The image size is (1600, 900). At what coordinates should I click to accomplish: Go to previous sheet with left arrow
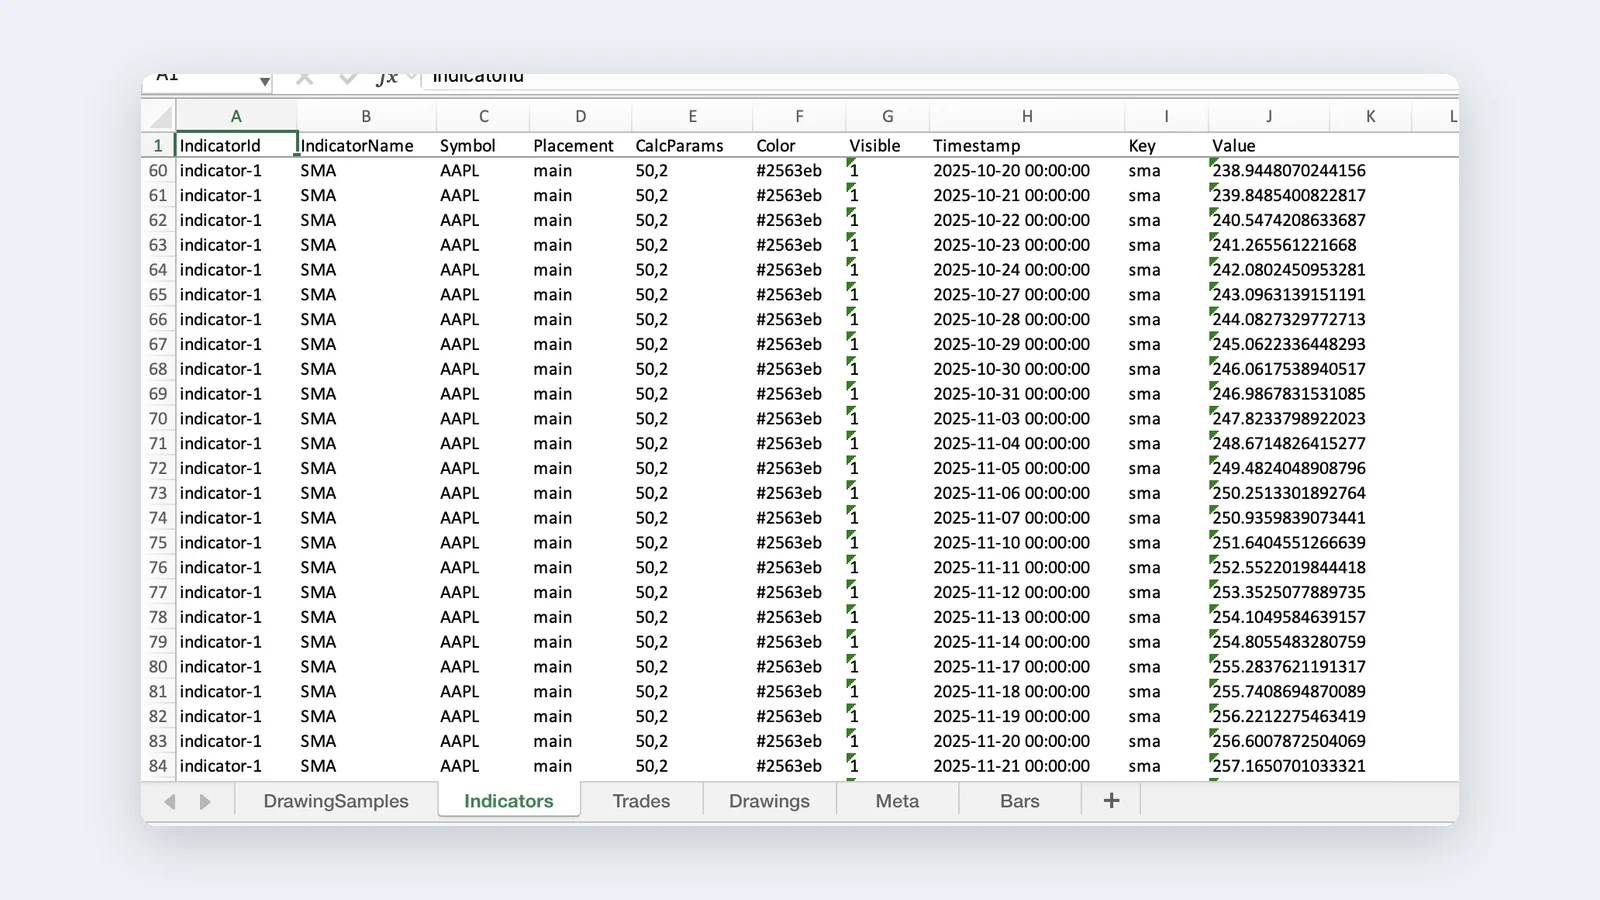170,802
